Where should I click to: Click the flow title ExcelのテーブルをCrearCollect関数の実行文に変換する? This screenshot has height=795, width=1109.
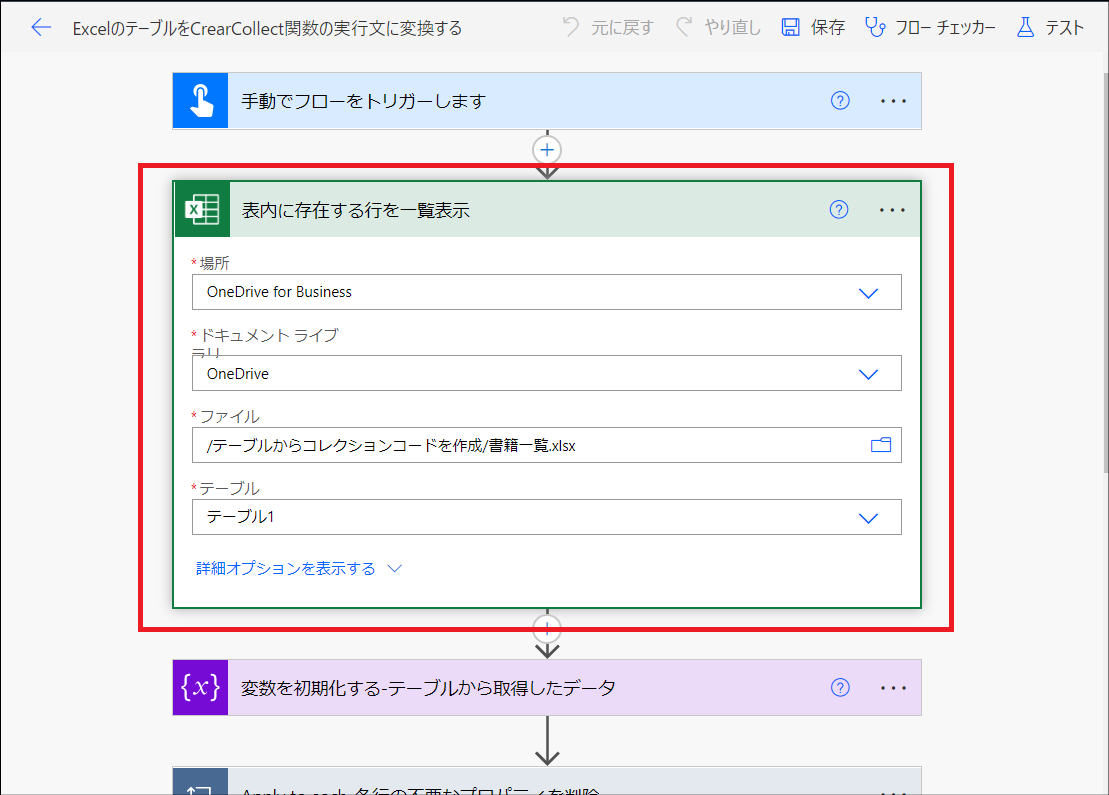267,28
